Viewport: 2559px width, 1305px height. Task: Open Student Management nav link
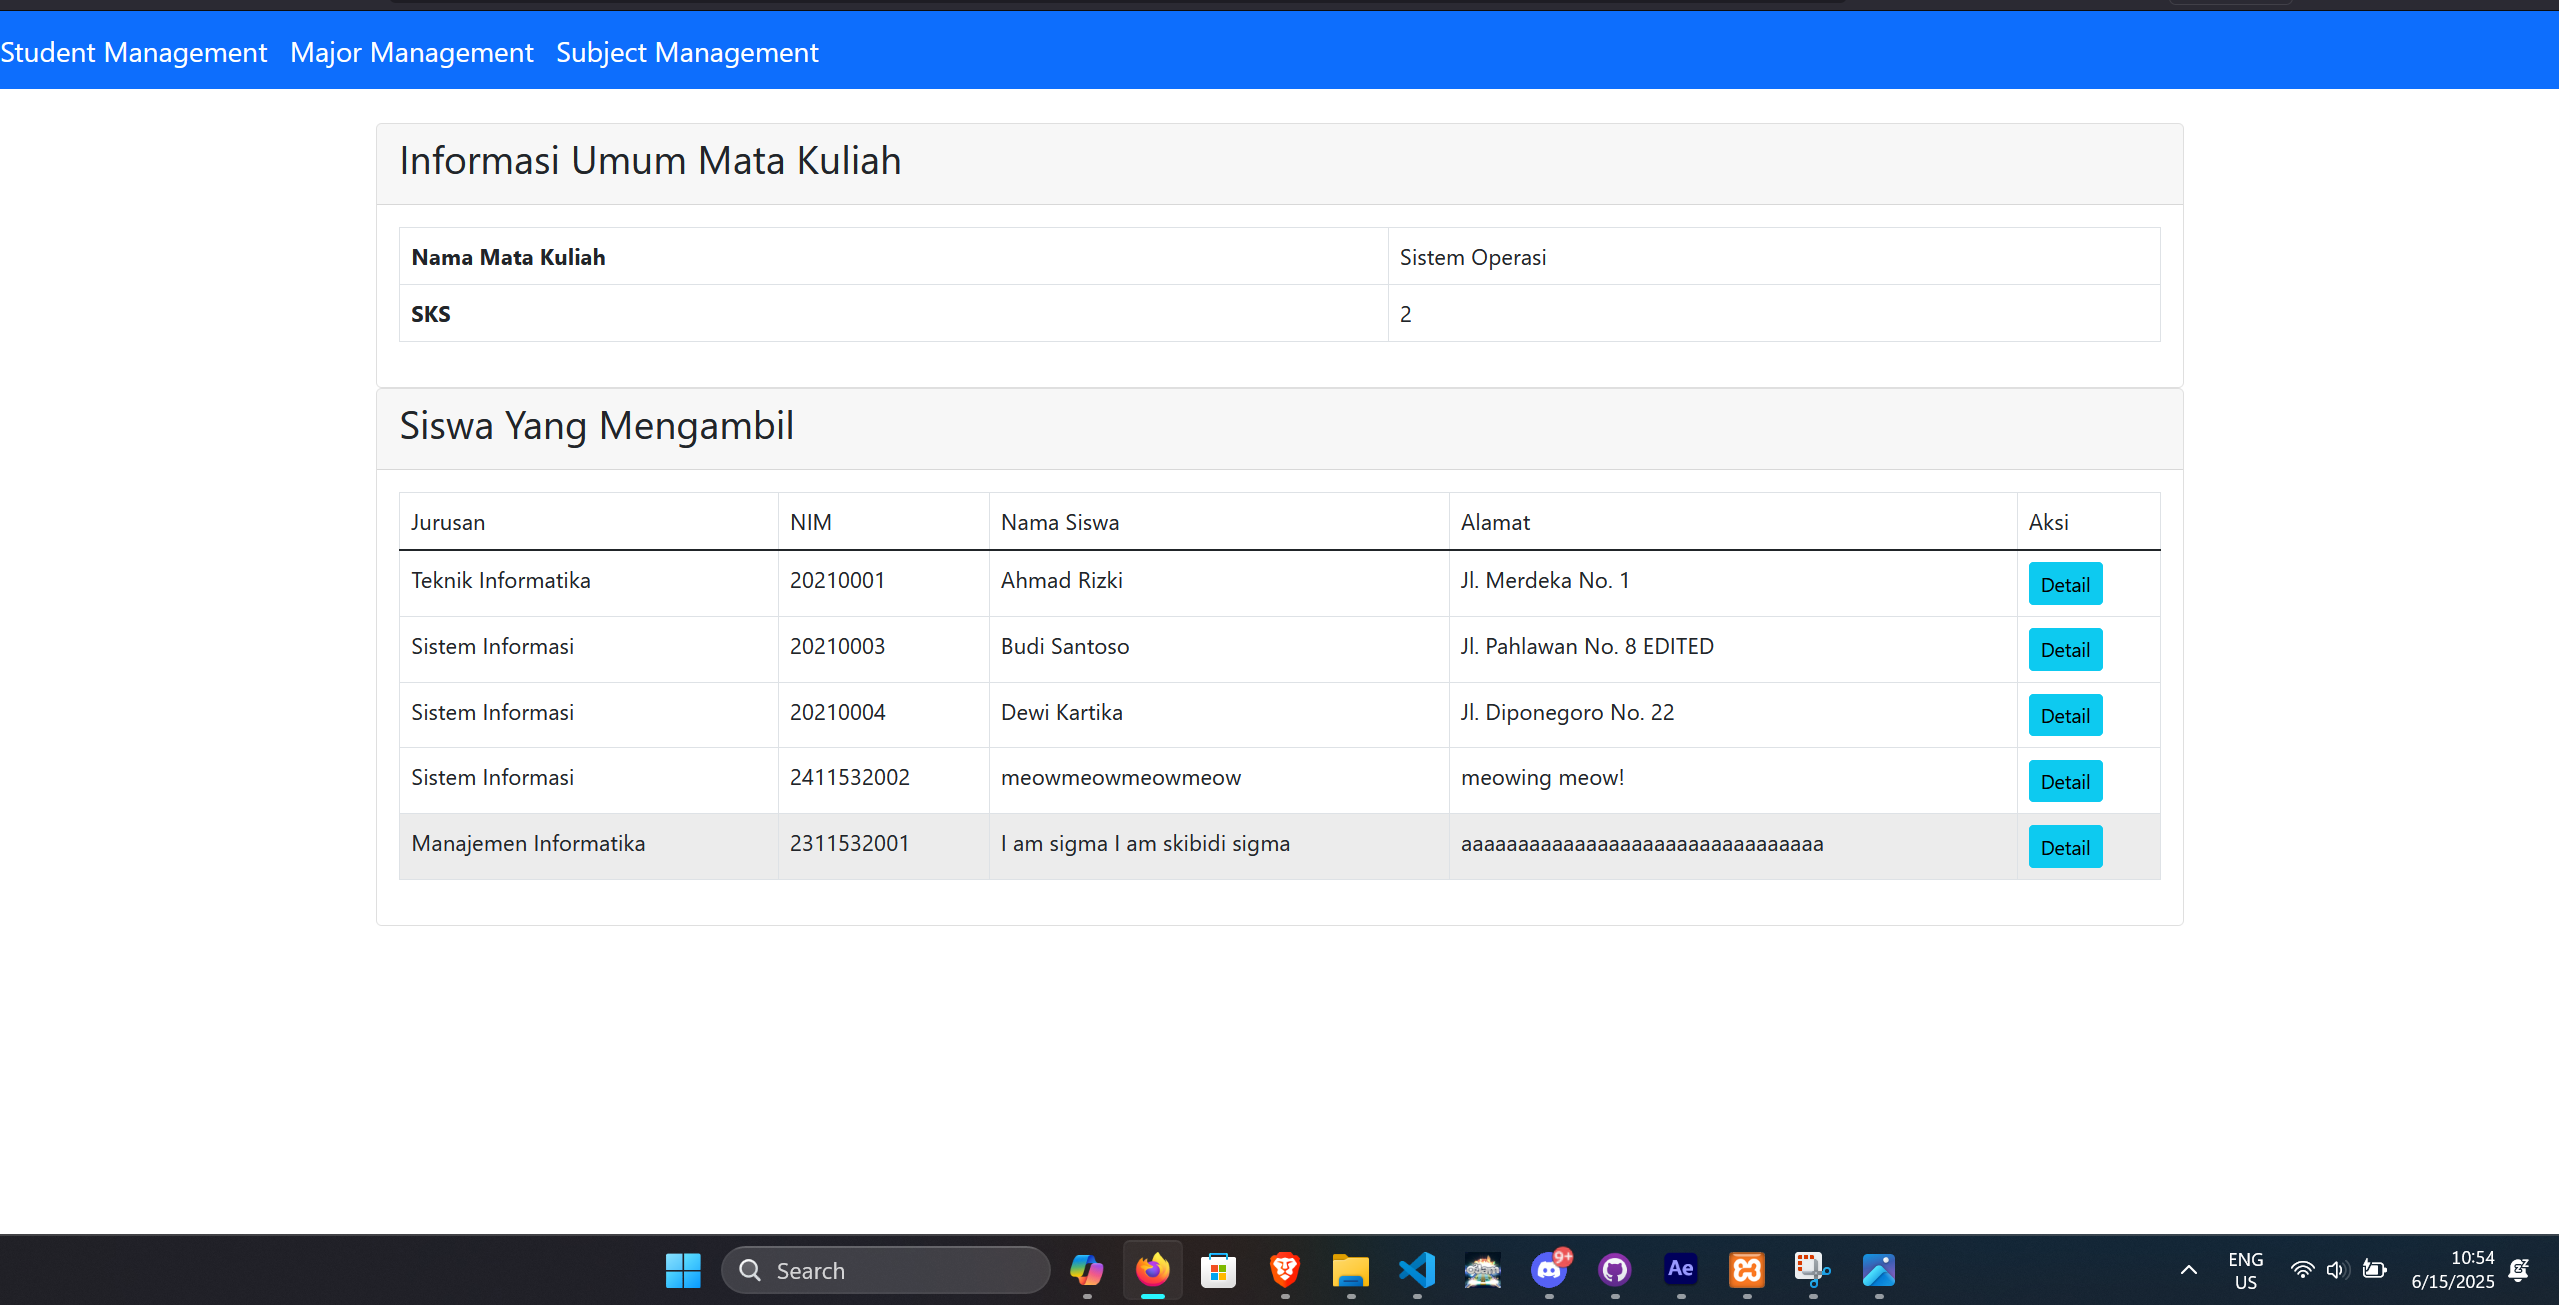134,52
